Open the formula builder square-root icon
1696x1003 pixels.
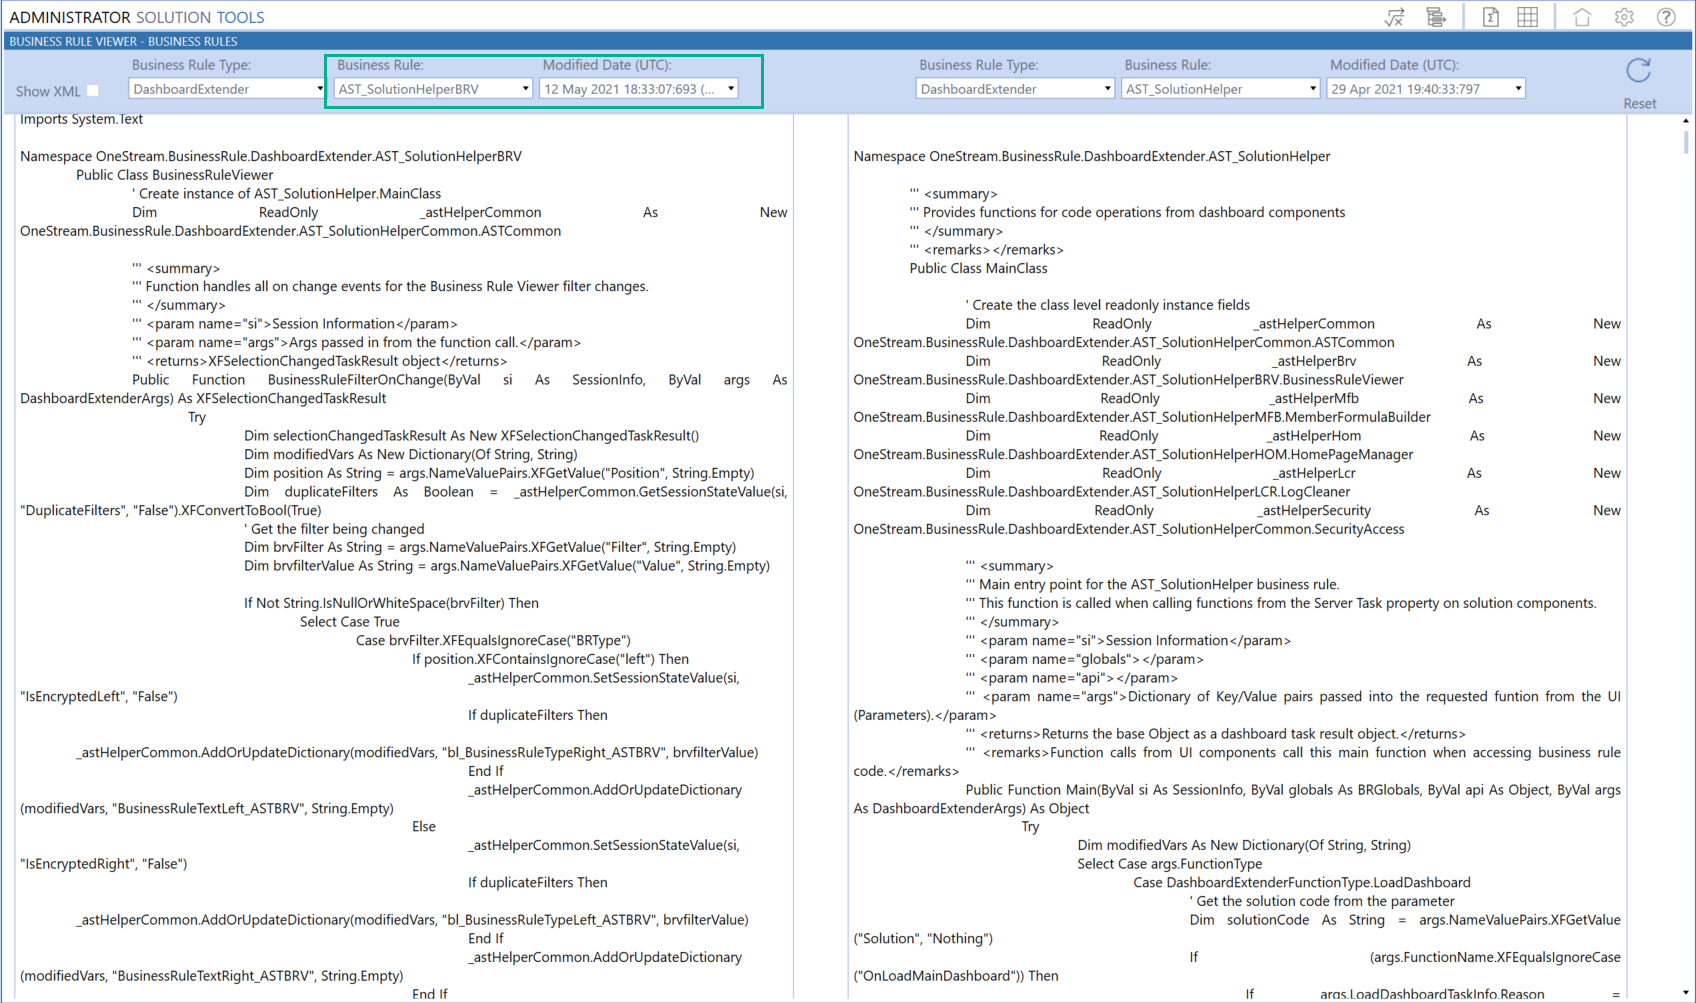pos(1394,17)
